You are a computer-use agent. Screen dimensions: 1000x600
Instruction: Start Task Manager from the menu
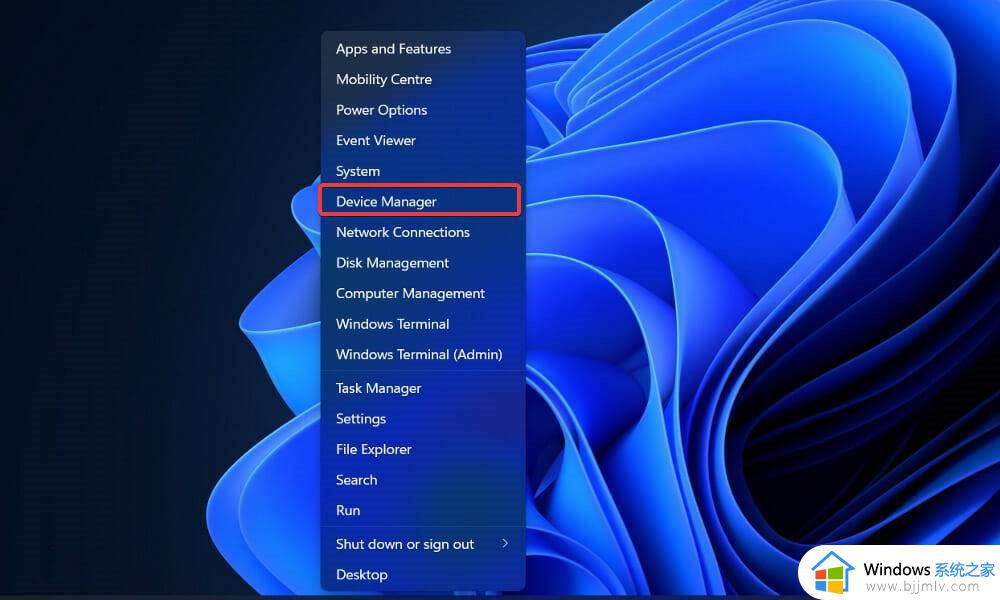378,388
